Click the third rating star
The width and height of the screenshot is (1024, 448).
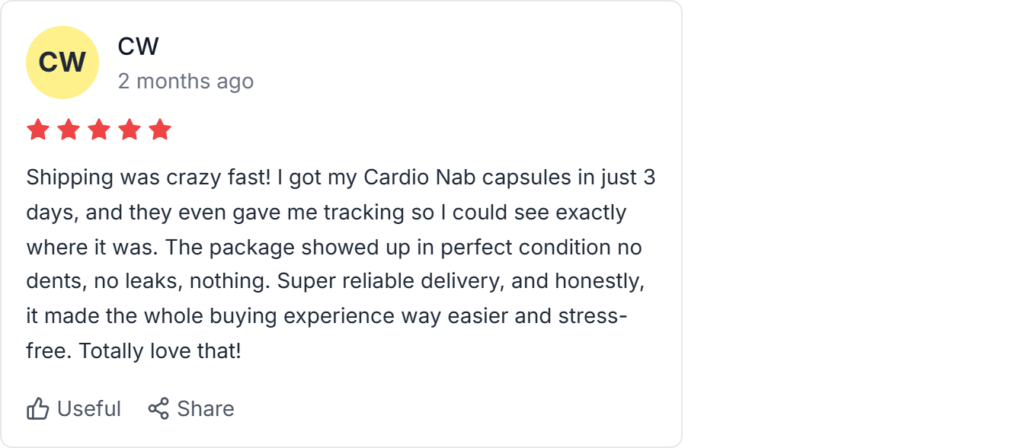99,130
